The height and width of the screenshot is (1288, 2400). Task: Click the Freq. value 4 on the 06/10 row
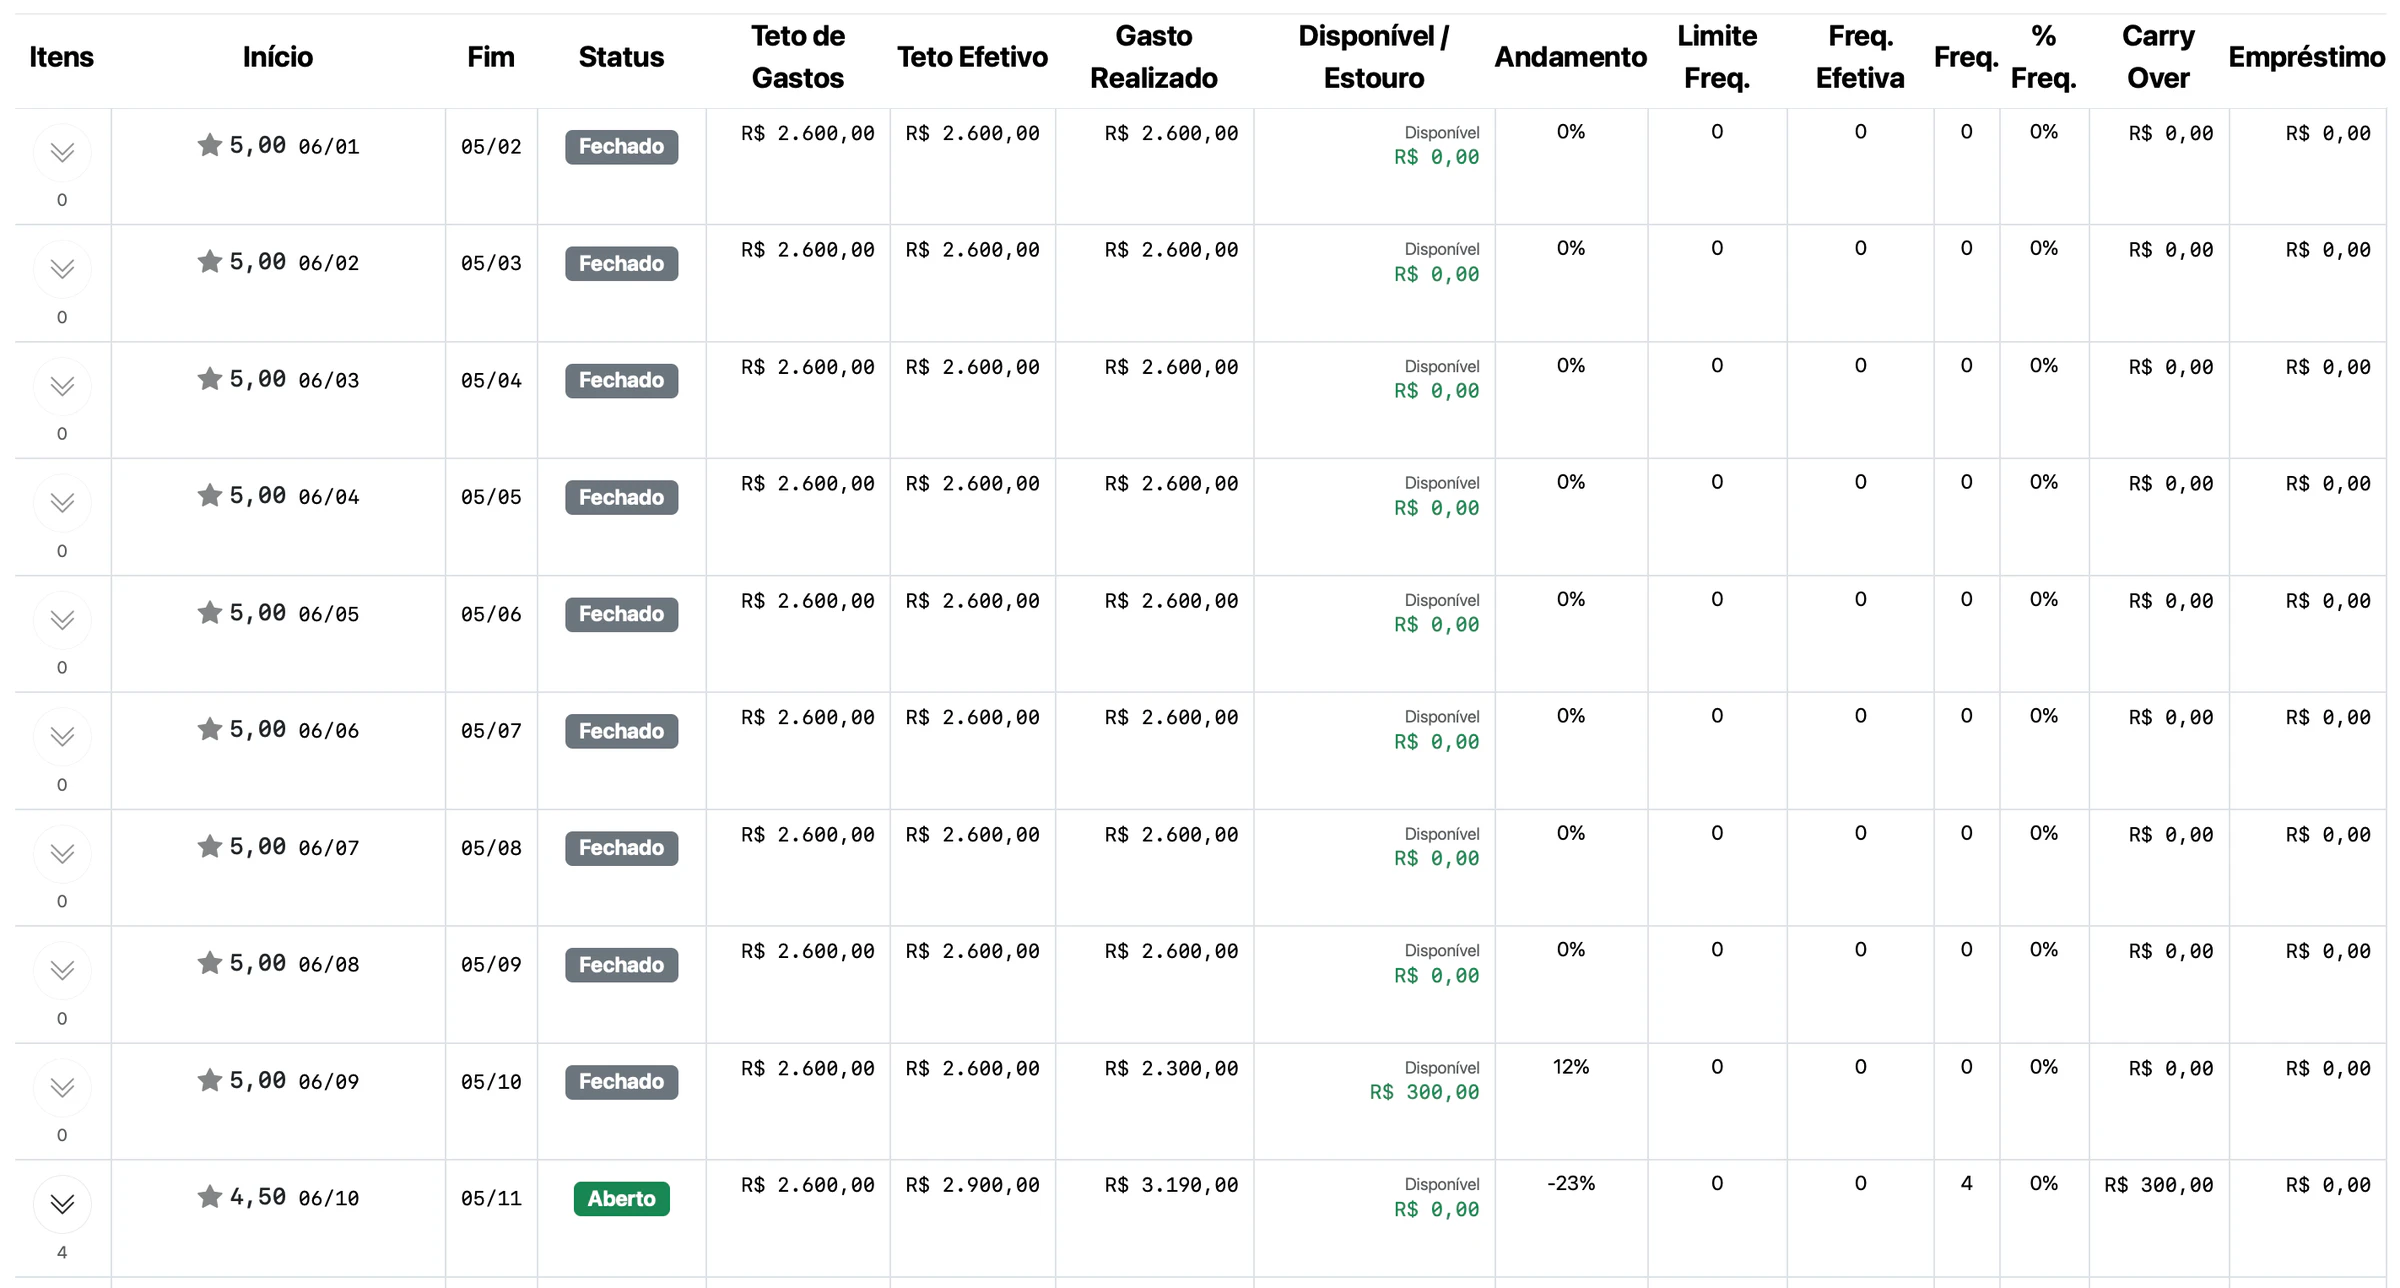pos(1966,1184)
